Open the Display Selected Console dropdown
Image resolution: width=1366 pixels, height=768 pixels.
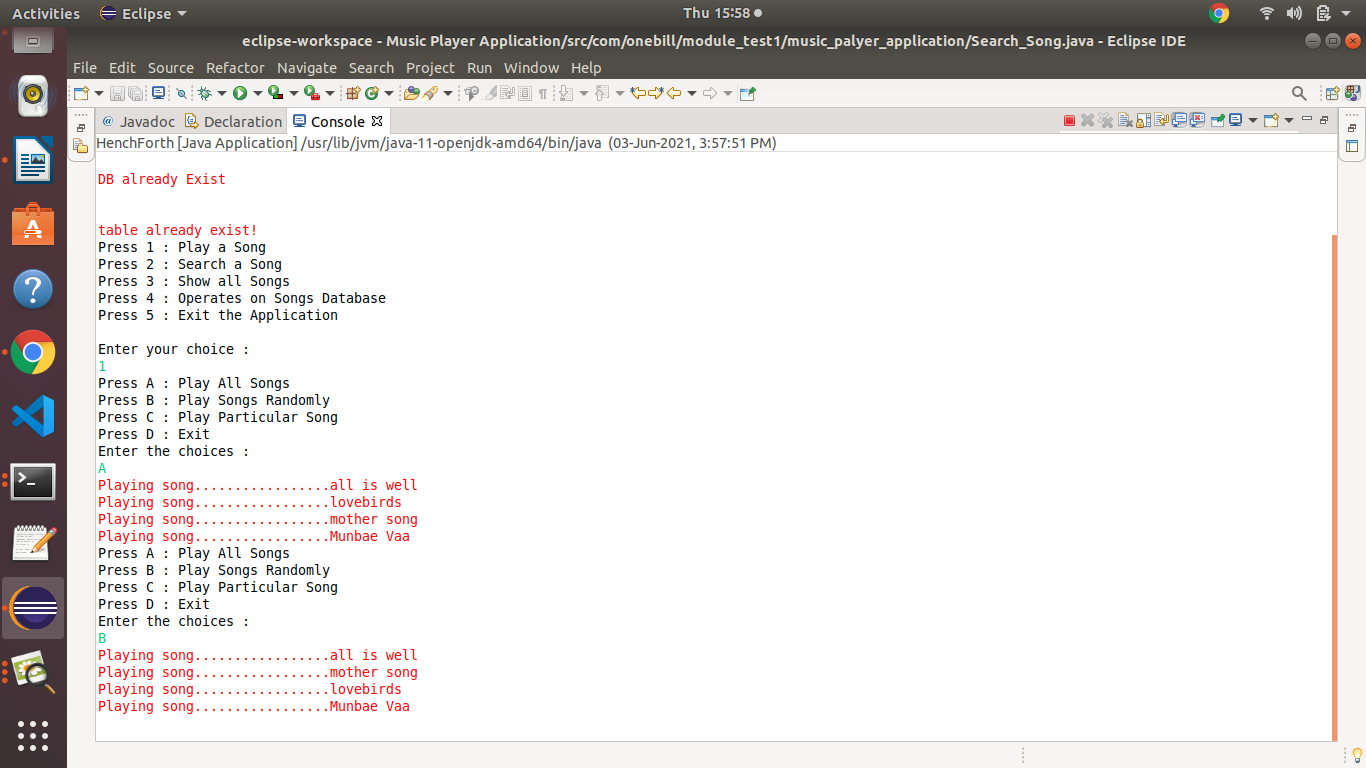pos(1253,120)
